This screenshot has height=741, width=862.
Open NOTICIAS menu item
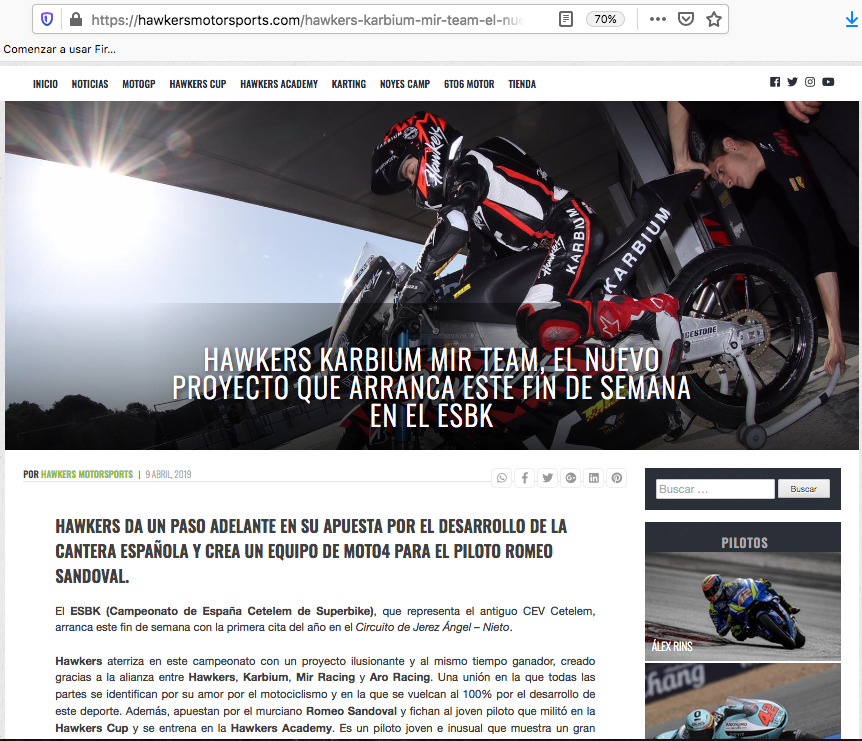90,84
